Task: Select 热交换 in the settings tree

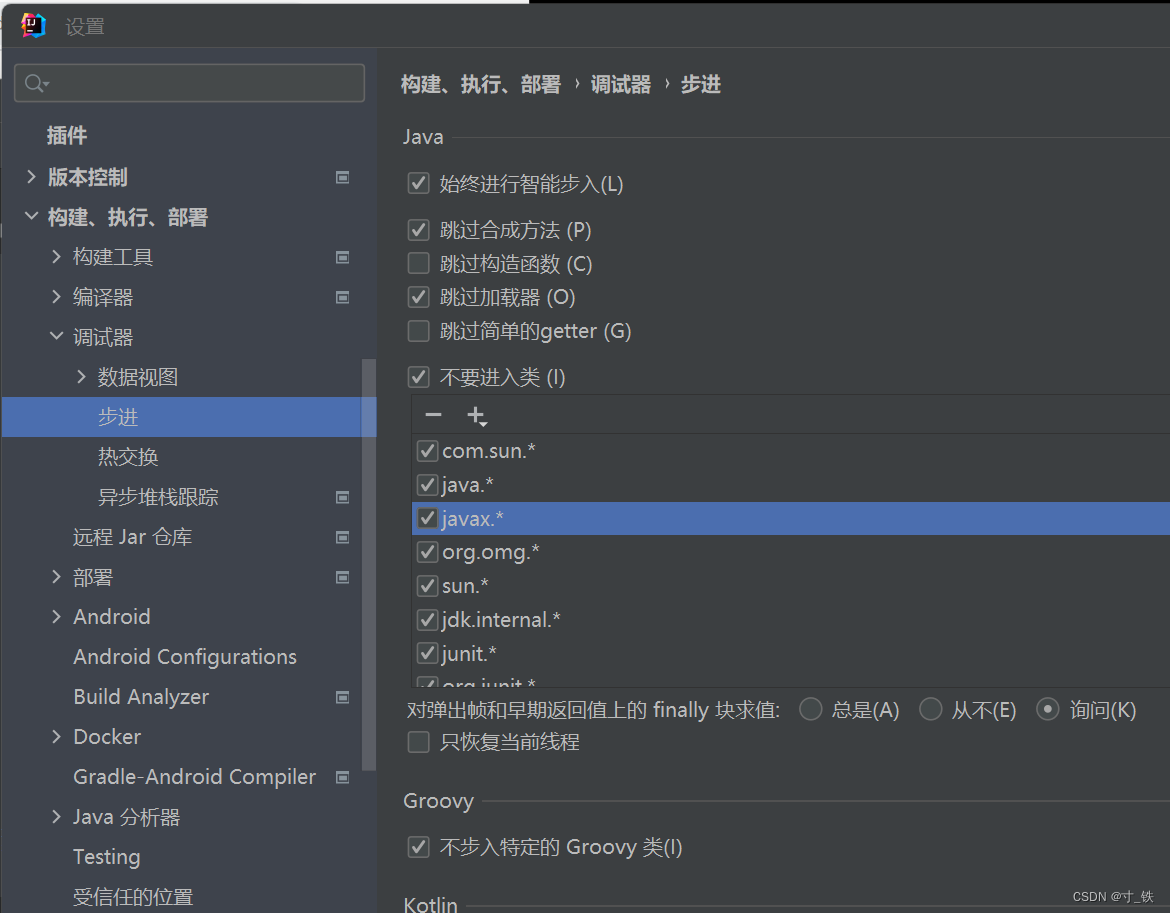Action: (128, 457)
